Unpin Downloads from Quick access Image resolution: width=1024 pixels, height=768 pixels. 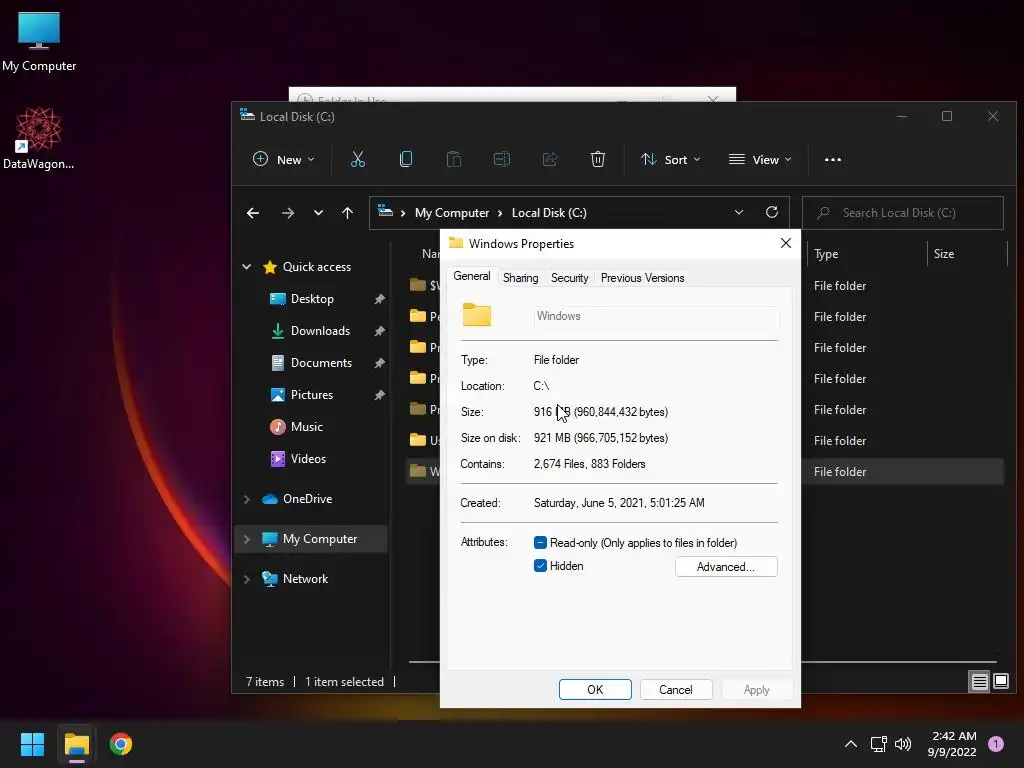pos(379,331)
